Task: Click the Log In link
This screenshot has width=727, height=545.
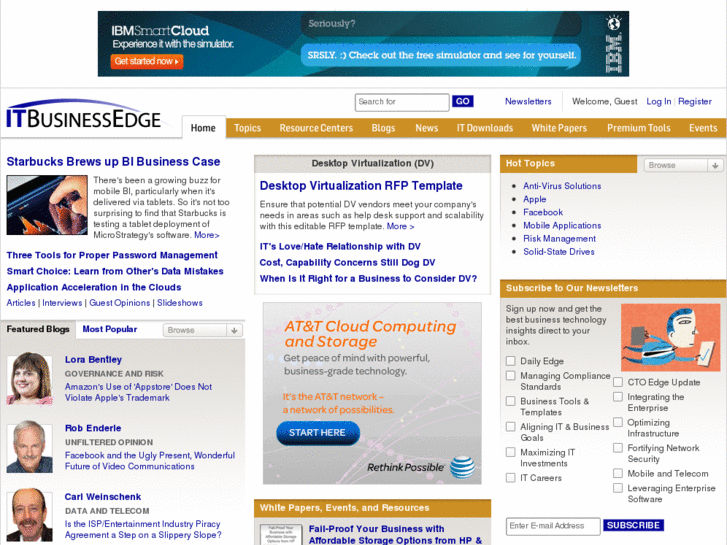Action: 659,101
